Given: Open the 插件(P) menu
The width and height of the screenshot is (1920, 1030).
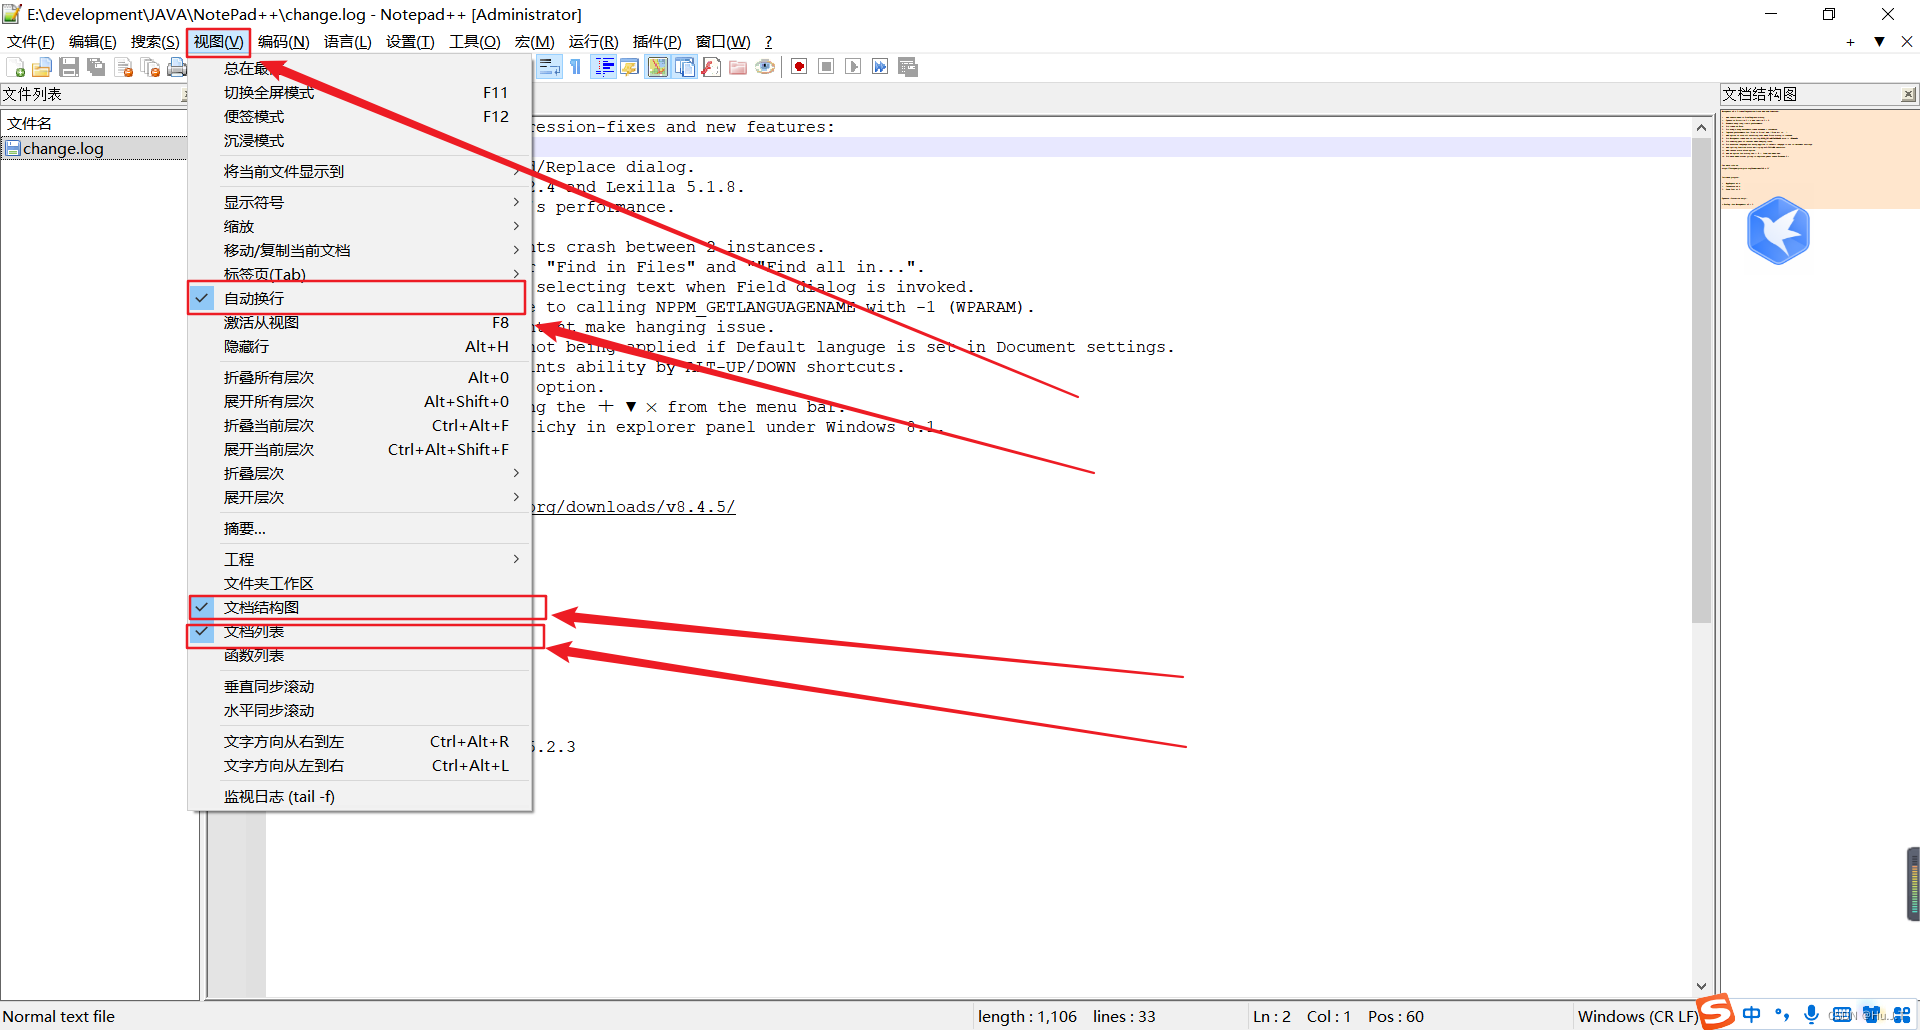Looking at the screenshot, I should pyautogui.click(x=657, y=41).
